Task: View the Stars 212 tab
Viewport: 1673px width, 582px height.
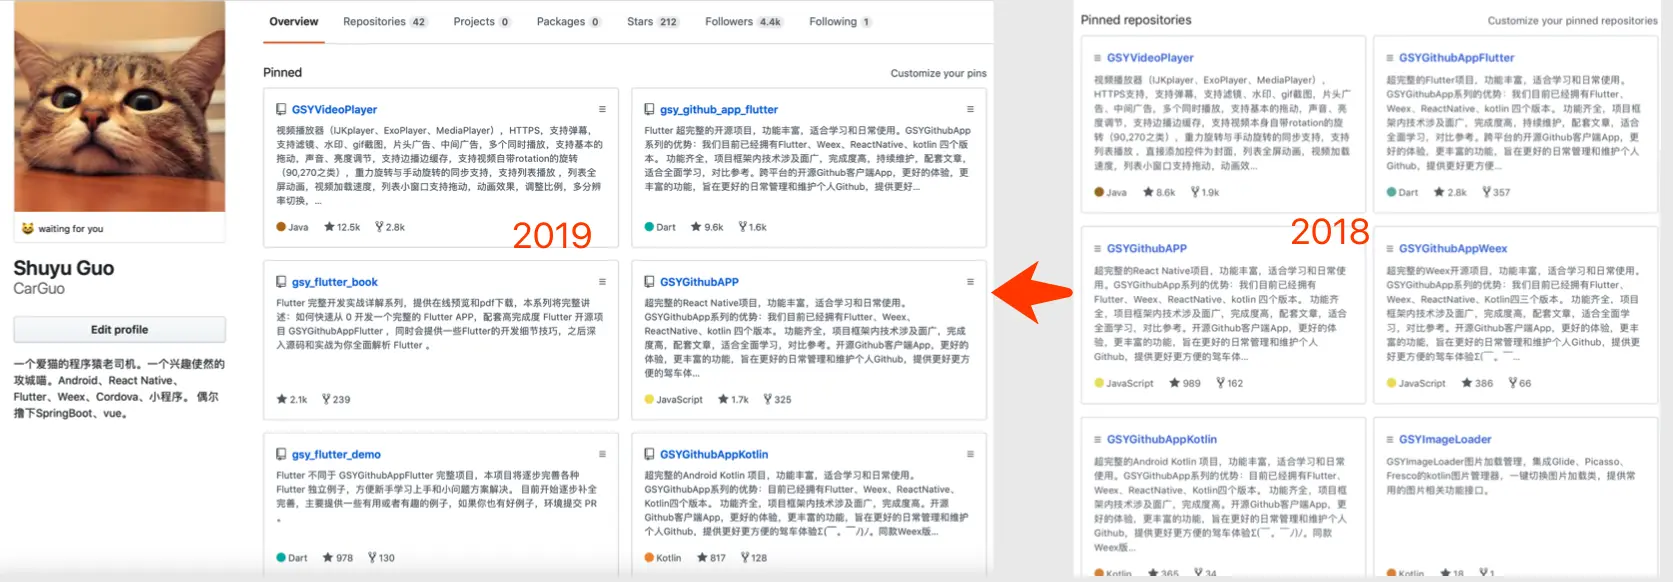Action: coord(652,21)
